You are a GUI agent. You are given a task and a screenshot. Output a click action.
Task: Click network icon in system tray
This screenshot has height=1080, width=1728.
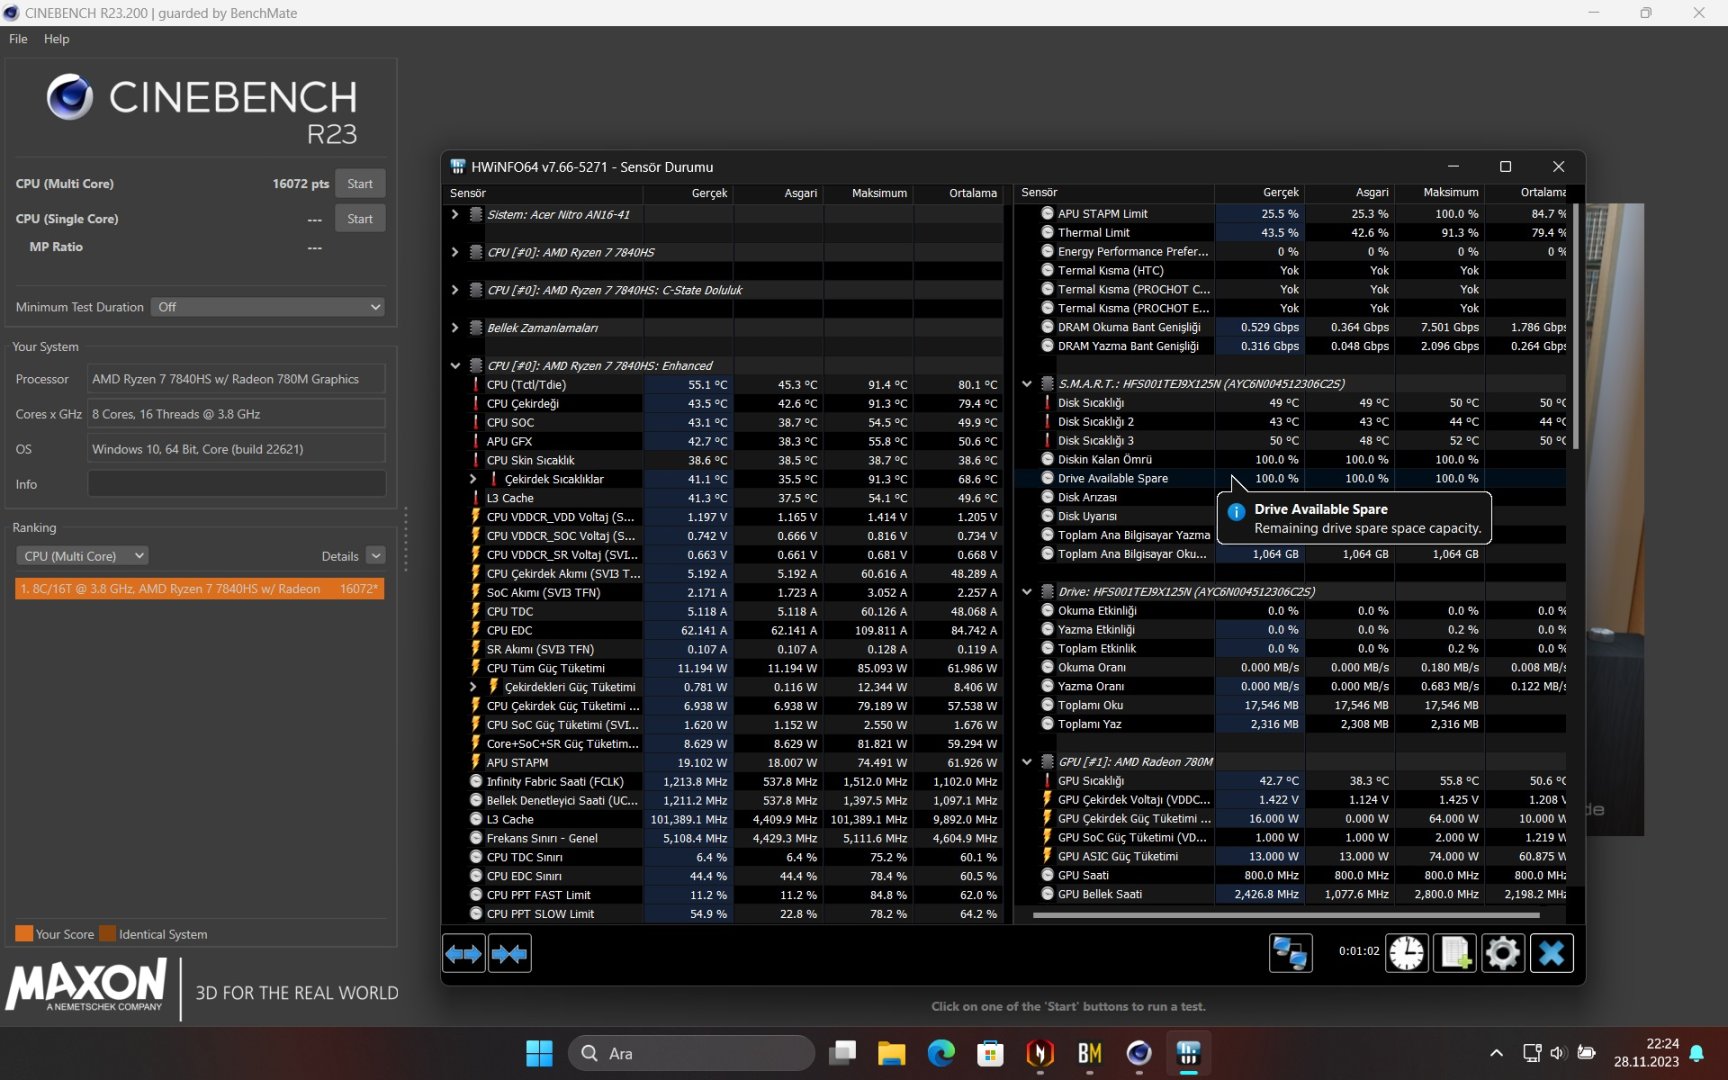1531,1053
